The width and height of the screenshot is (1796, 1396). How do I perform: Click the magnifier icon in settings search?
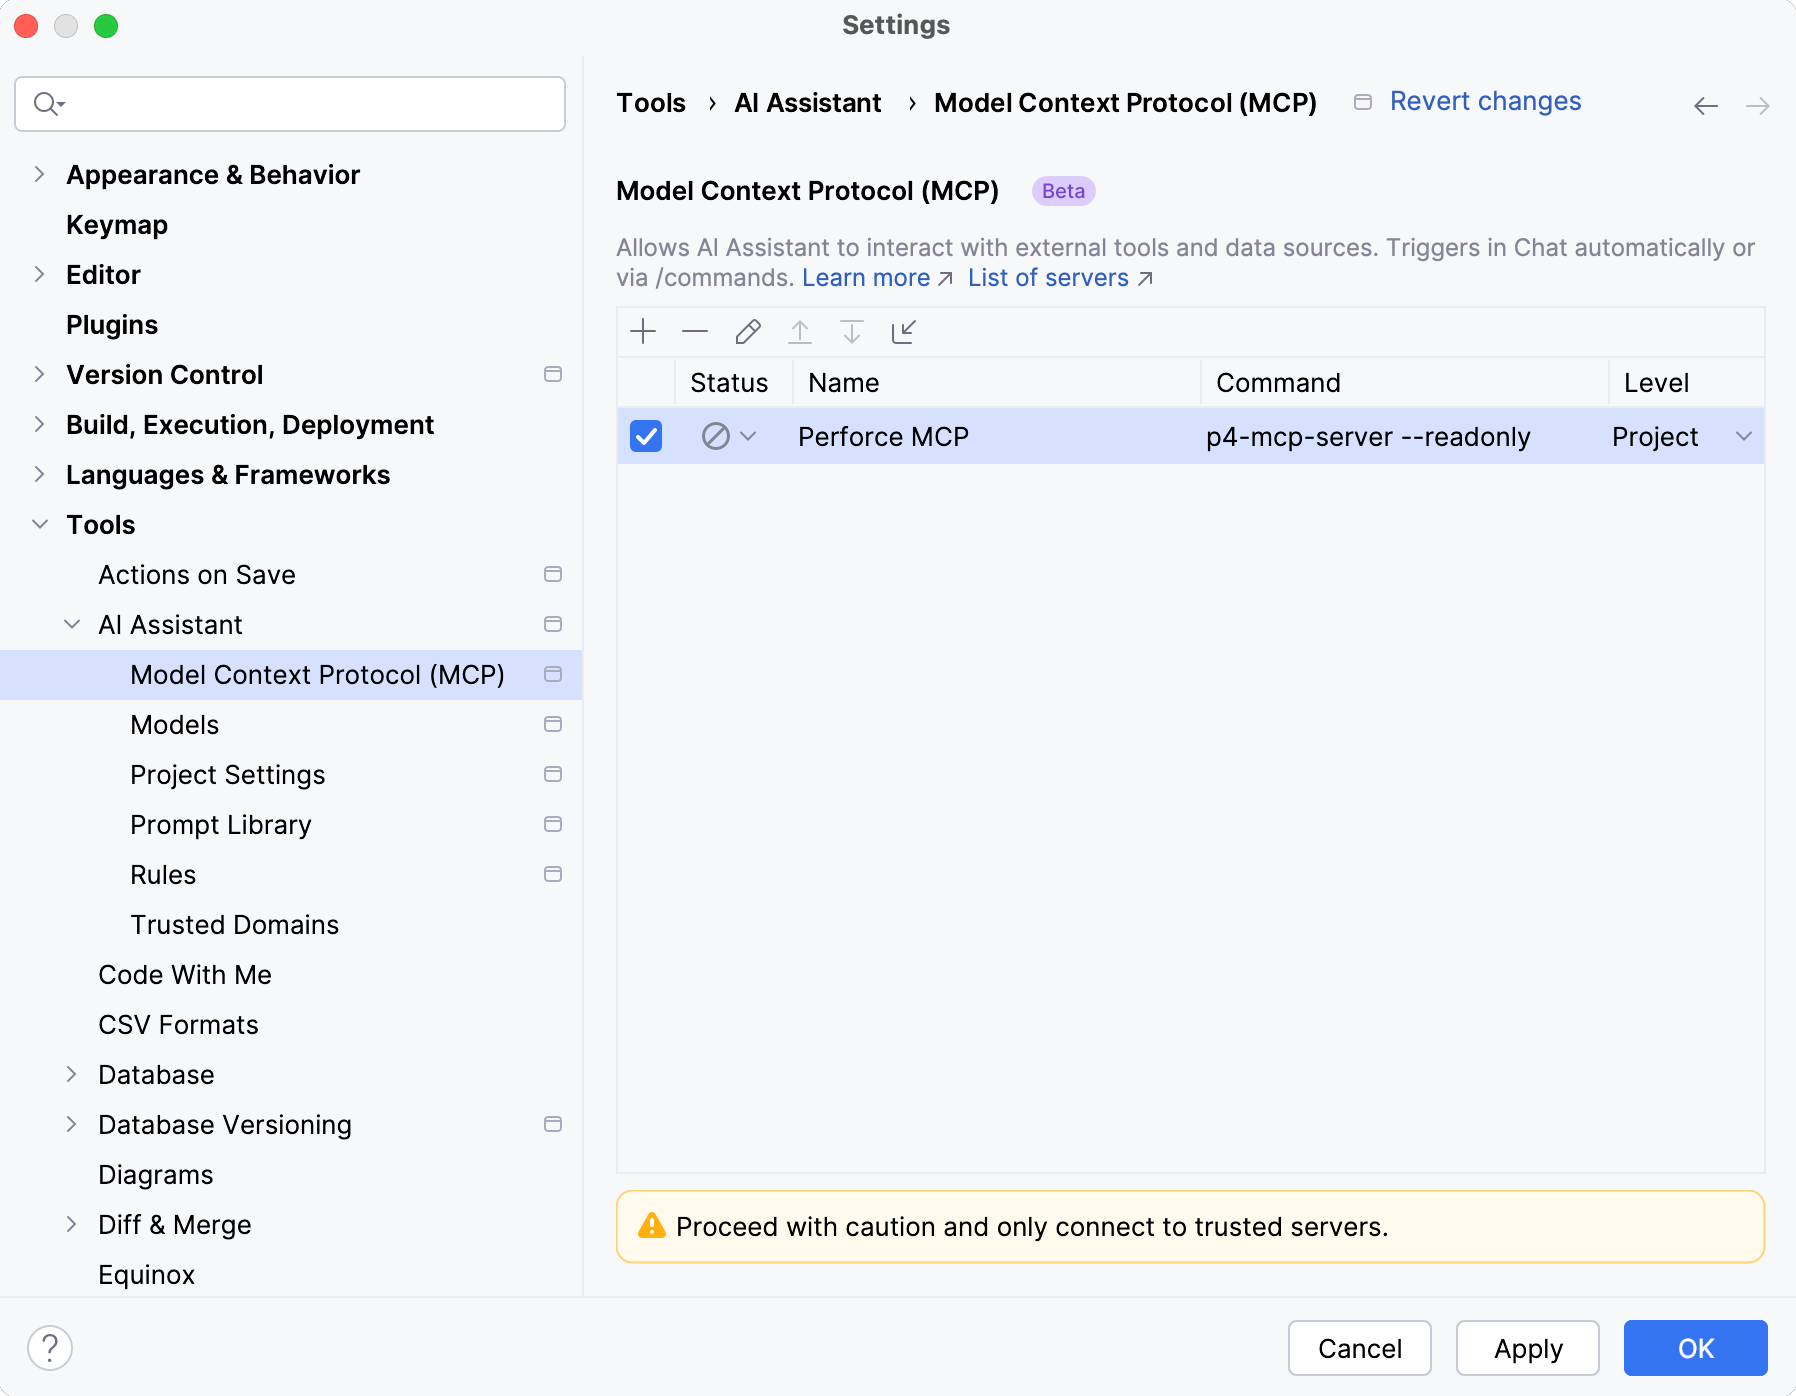click(46, 103)
